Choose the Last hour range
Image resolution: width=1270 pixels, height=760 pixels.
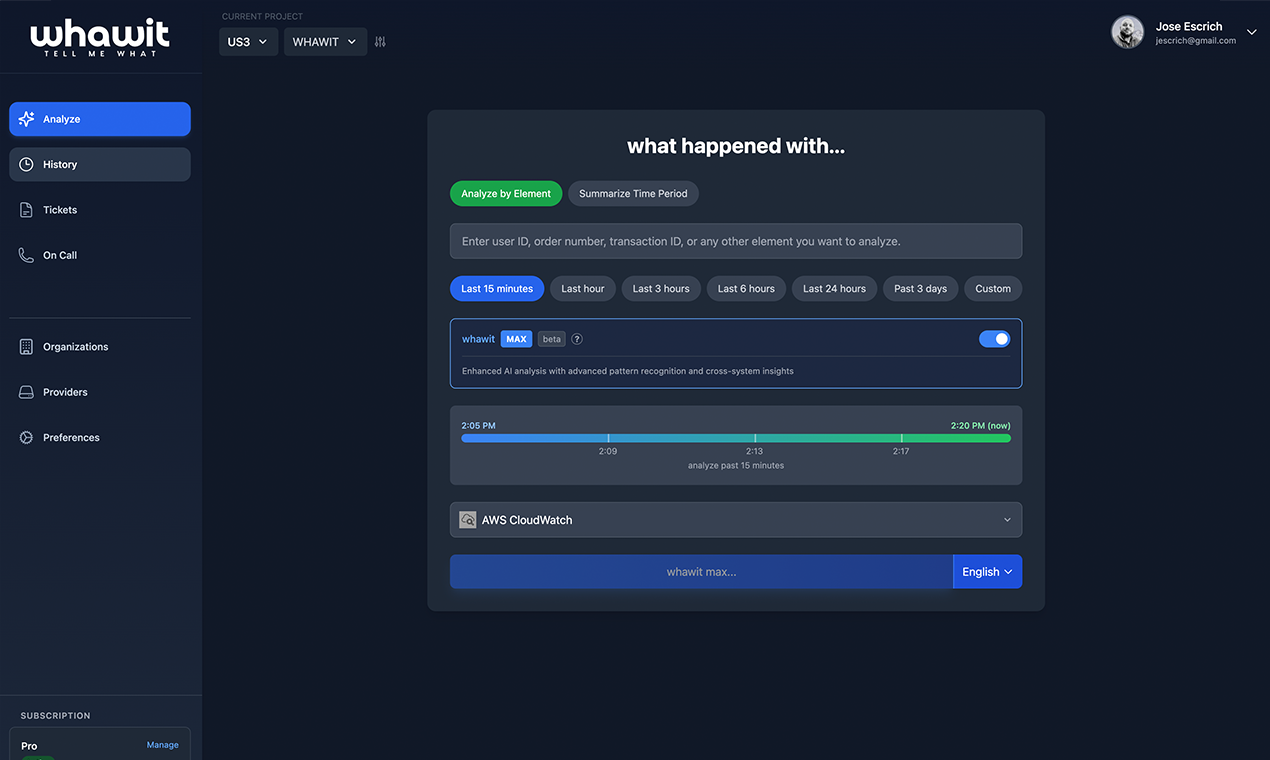click(583, 289)
